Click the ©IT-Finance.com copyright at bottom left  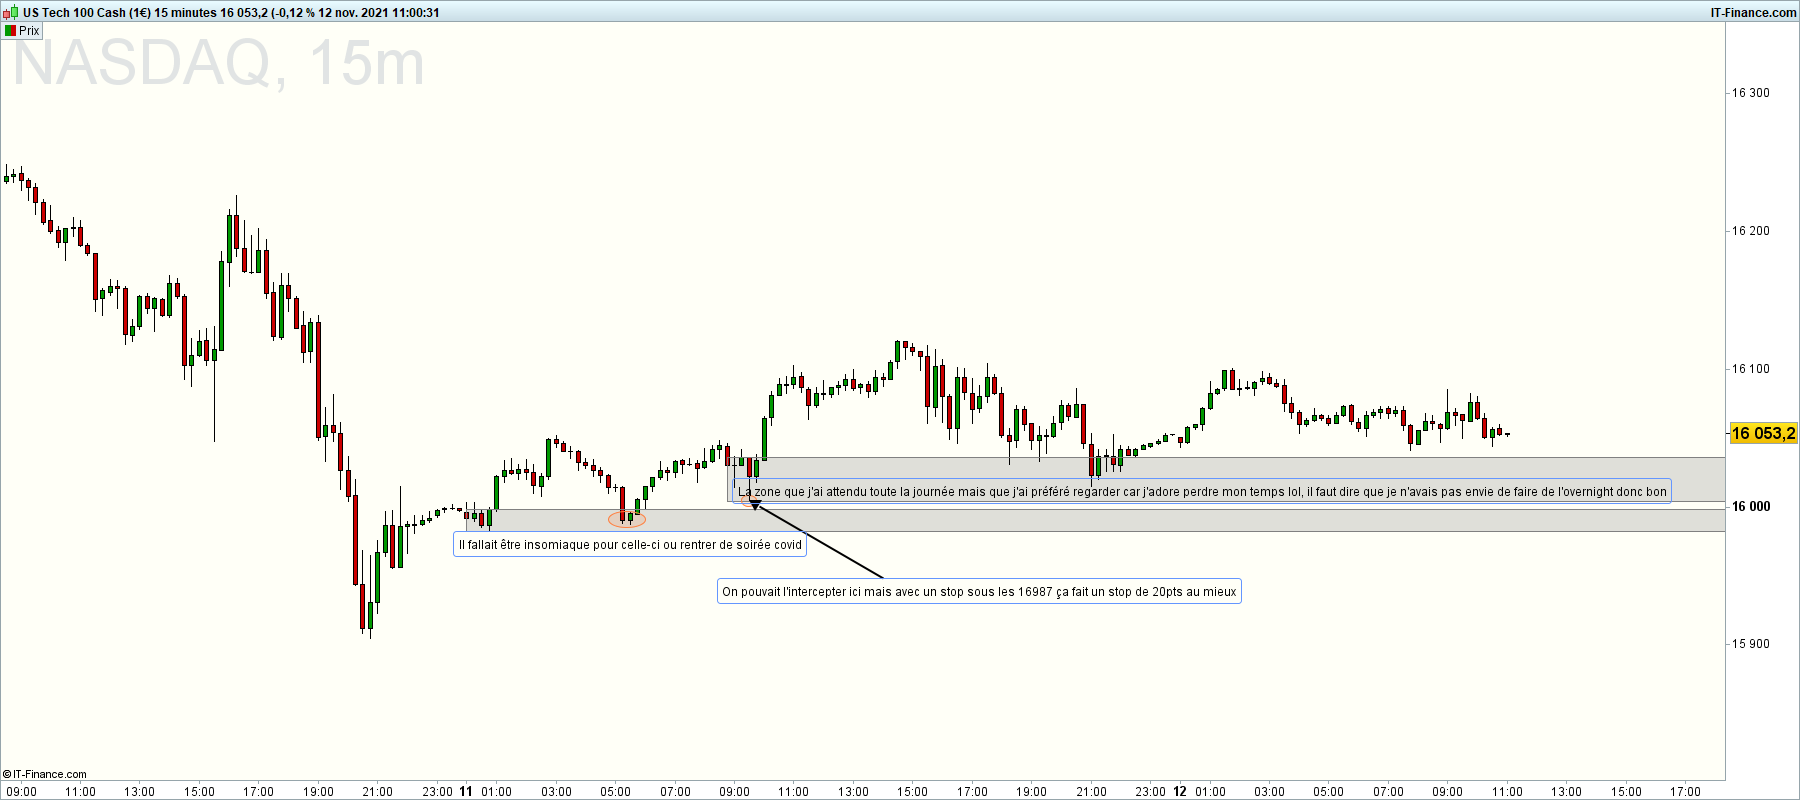pos(45,774)
